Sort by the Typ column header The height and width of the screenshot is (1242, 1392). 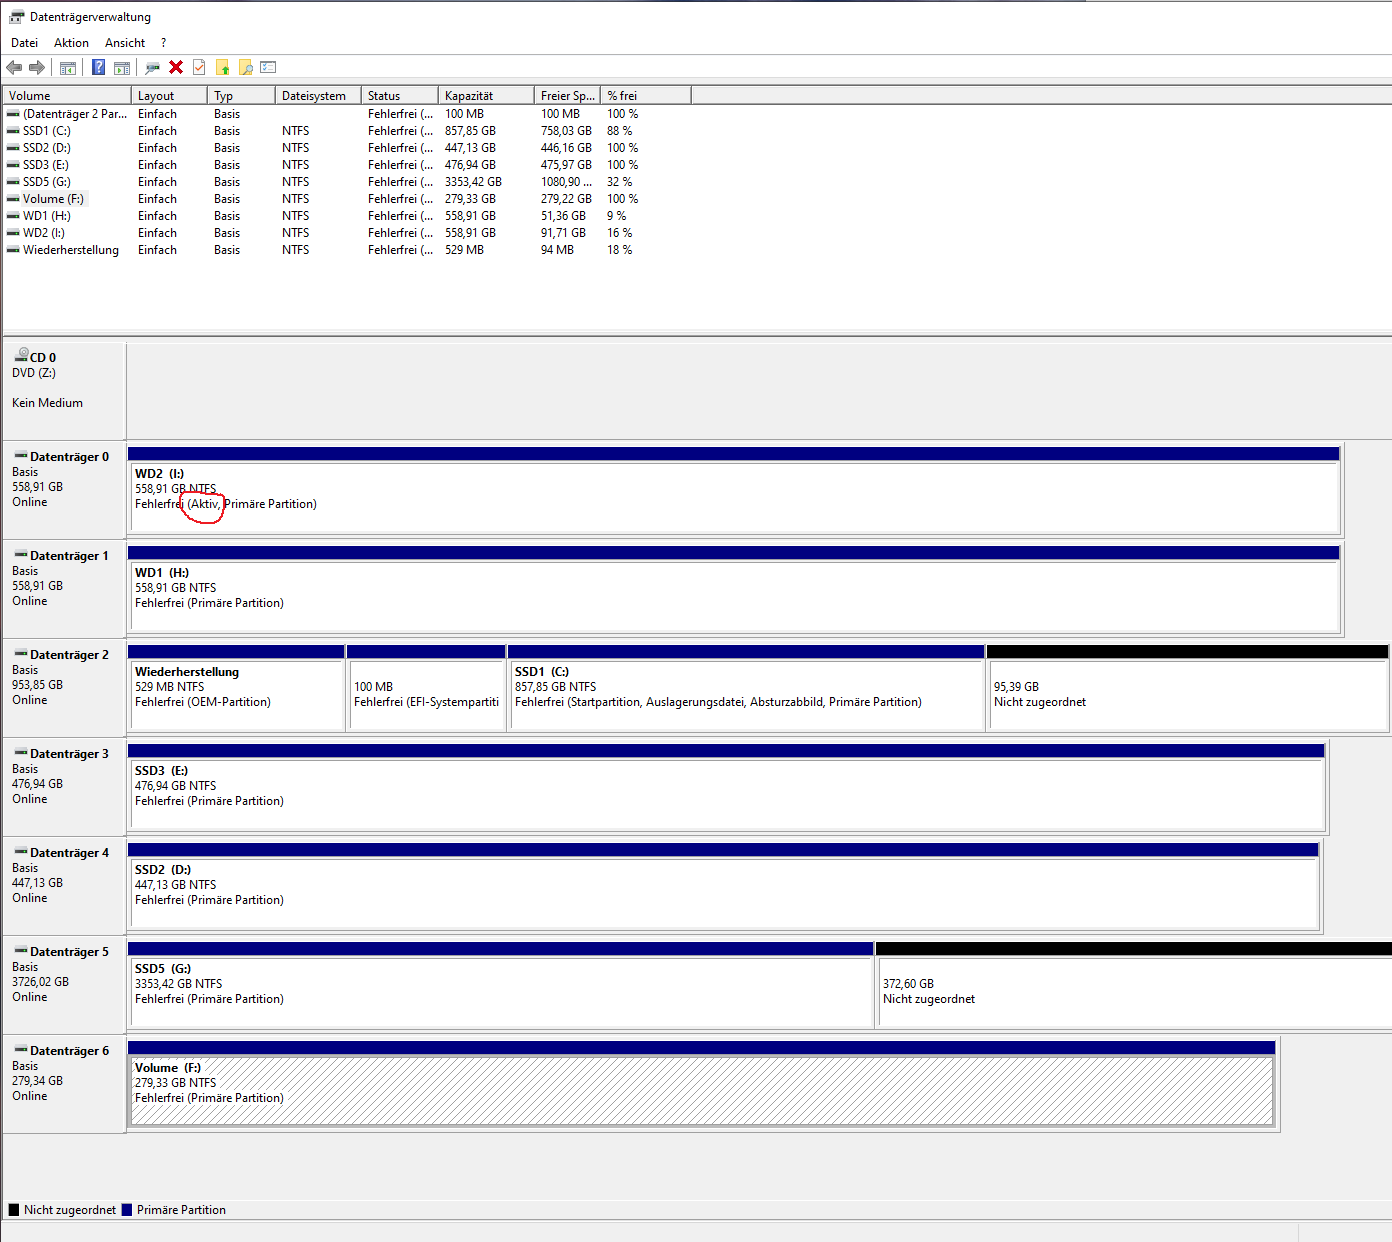(241, 96)
